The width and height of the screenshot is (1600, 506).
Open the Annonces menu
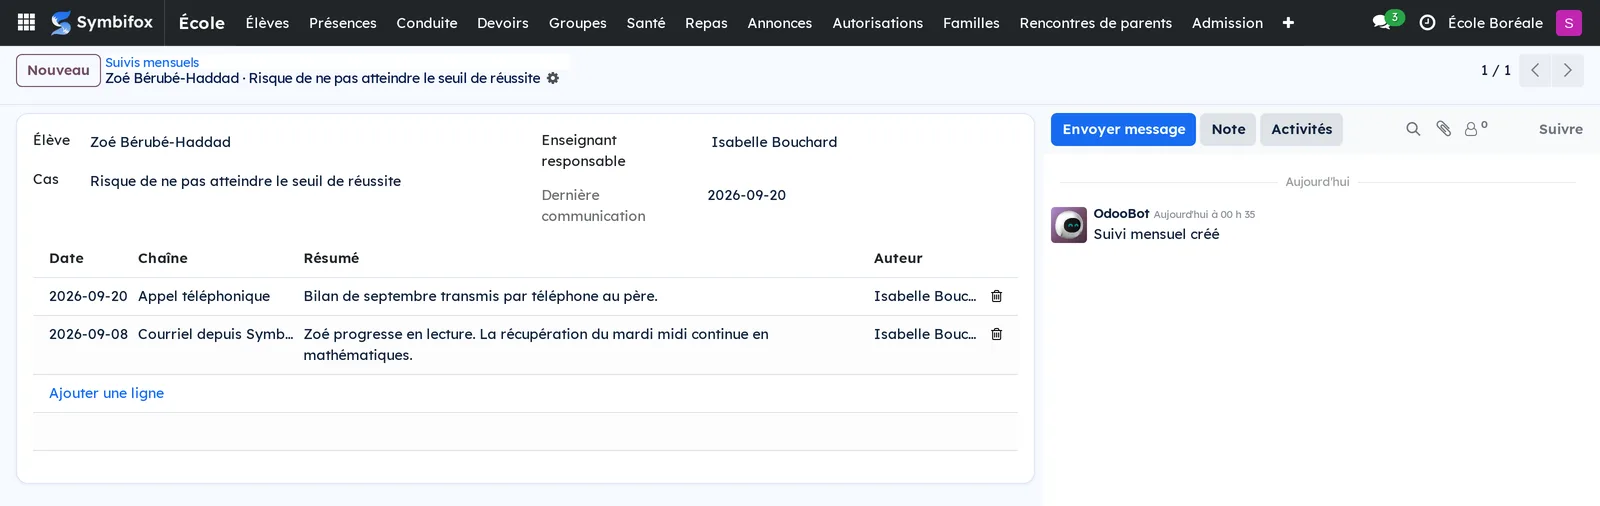[780, 22]
